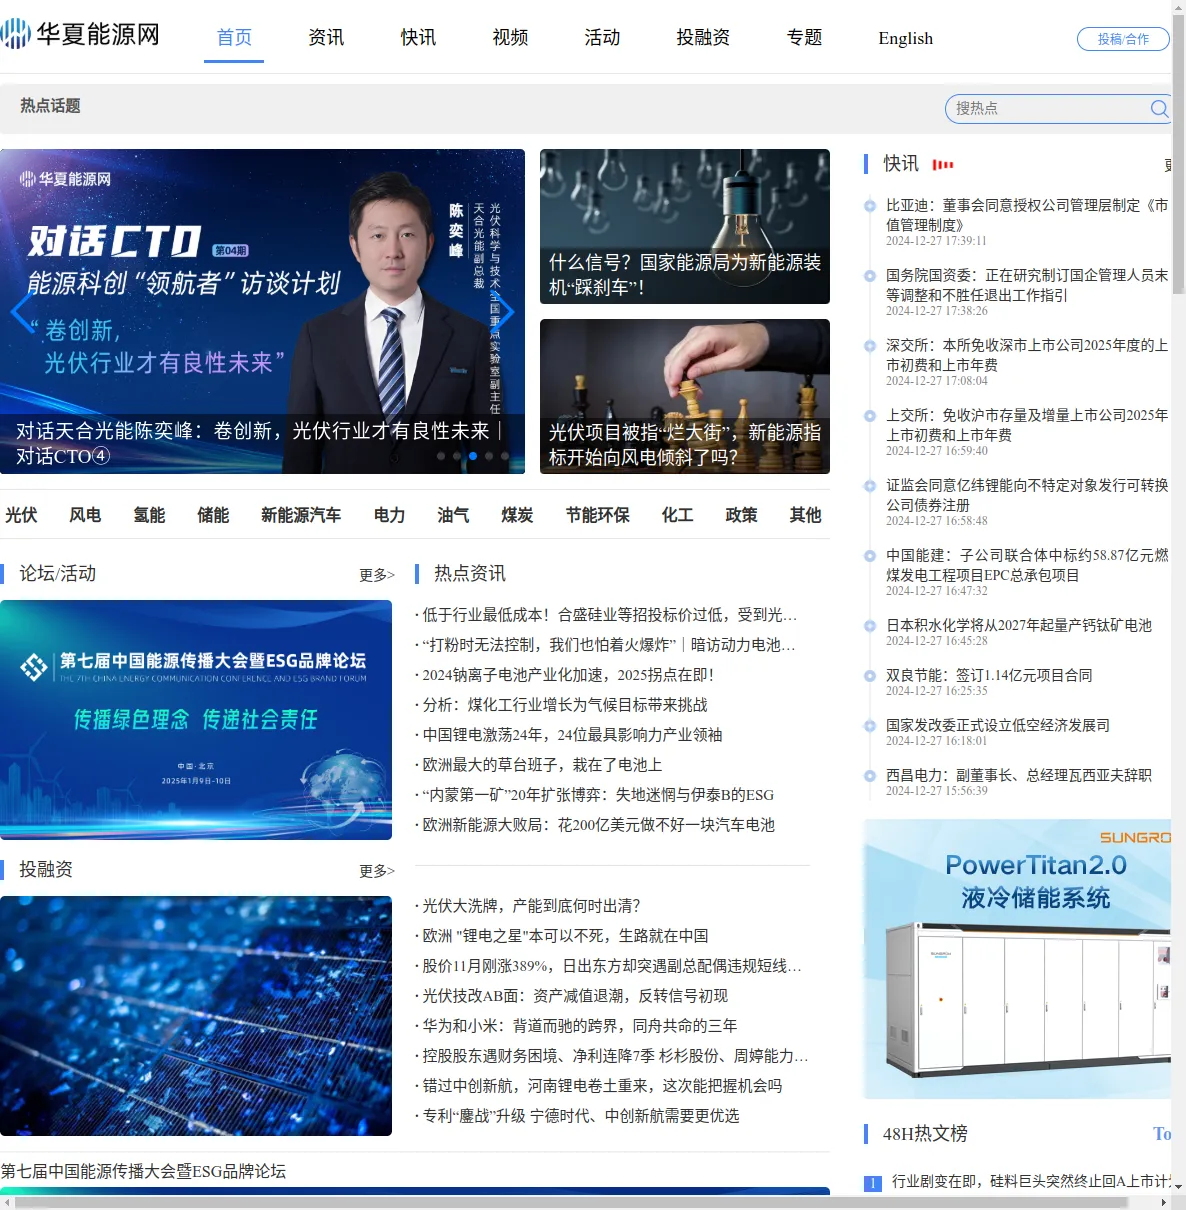Select the 氢能 category
This screenshot has width=1186, height=1210.
coord(149,515)
